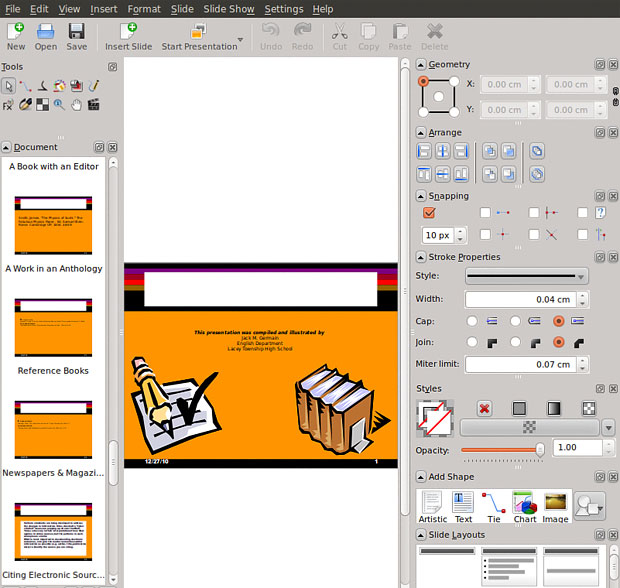Image resolution: width=620 pixels, height=588 pixels.
Task: Choose the gradient fill style button
Action: [554, 408]
